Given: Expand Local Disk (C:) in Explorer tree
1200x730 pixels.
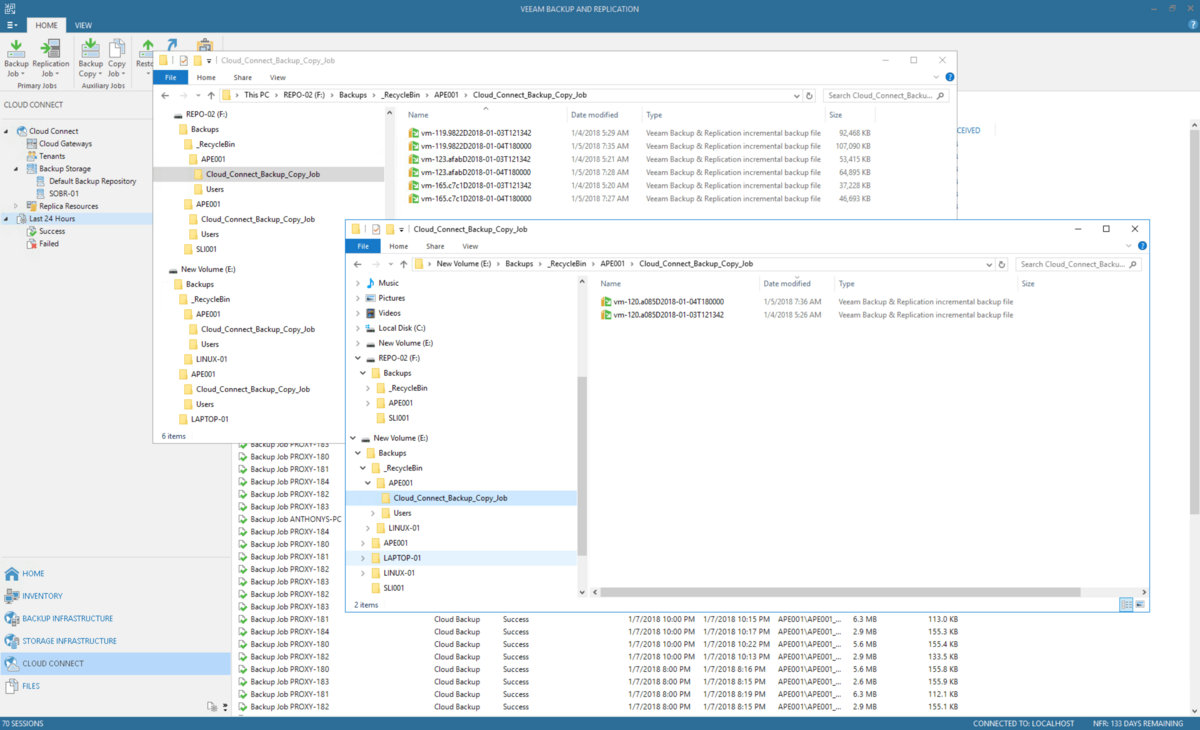Looking at the screenshot, I should coord(357,328).
